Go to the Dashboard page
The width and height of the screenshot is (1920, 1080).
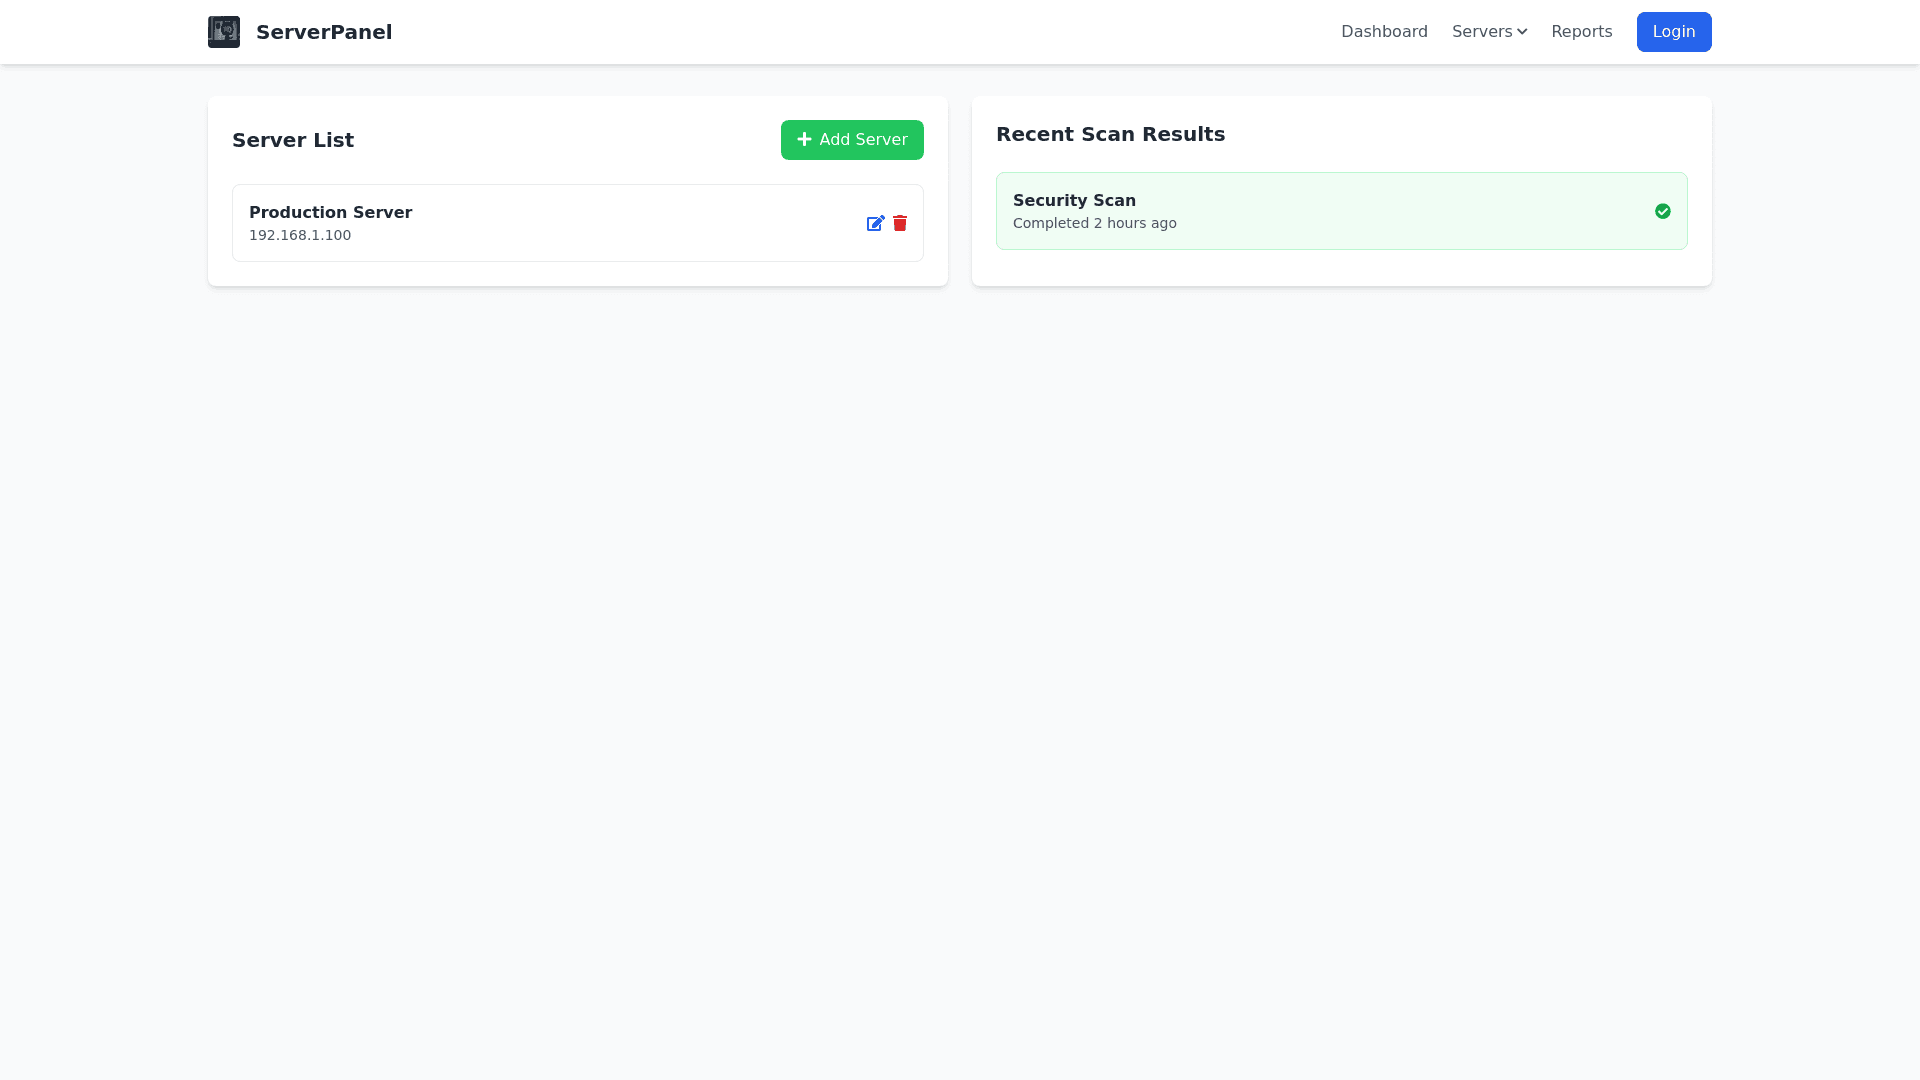point(1384,32)
